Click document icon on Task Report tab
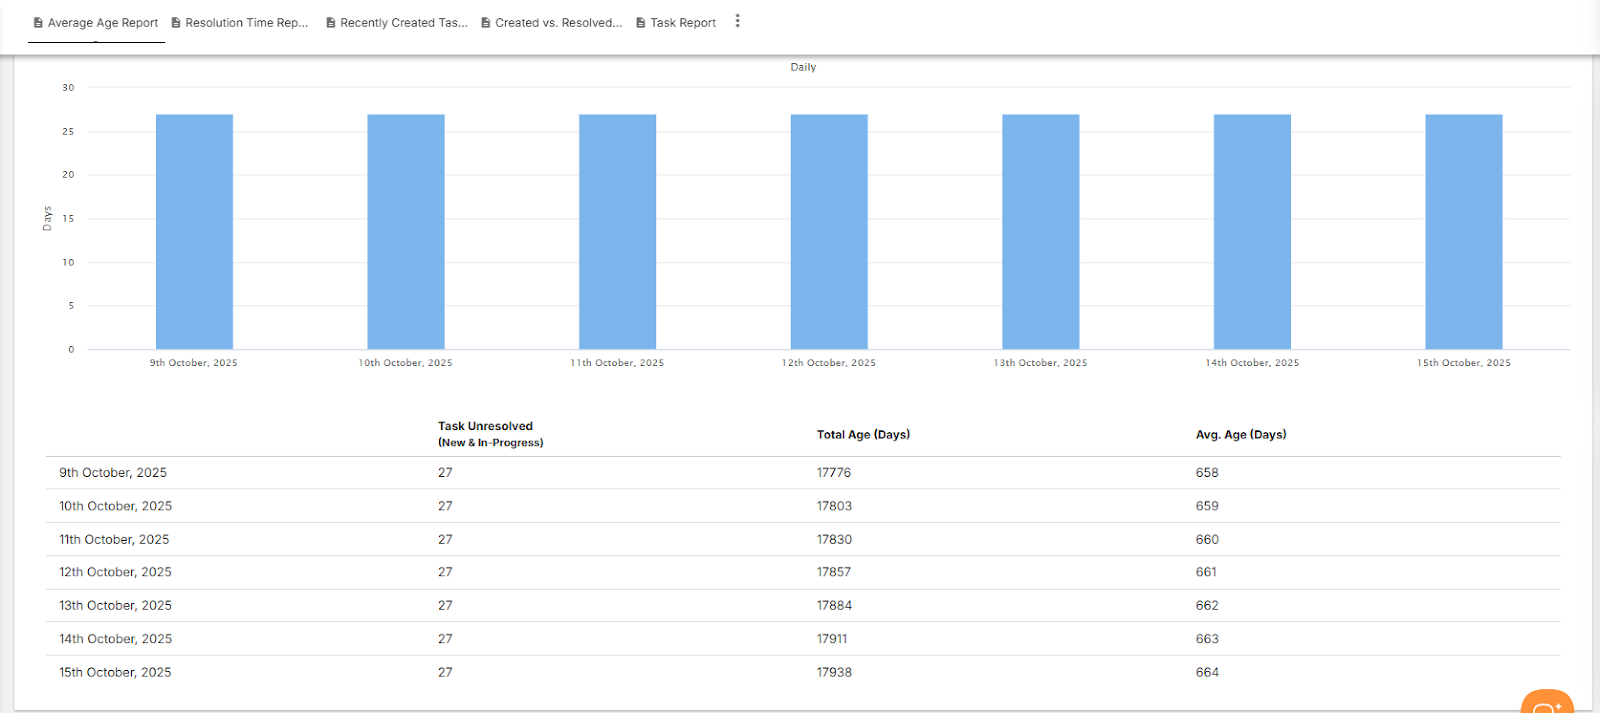 click(x=641, y=23)
